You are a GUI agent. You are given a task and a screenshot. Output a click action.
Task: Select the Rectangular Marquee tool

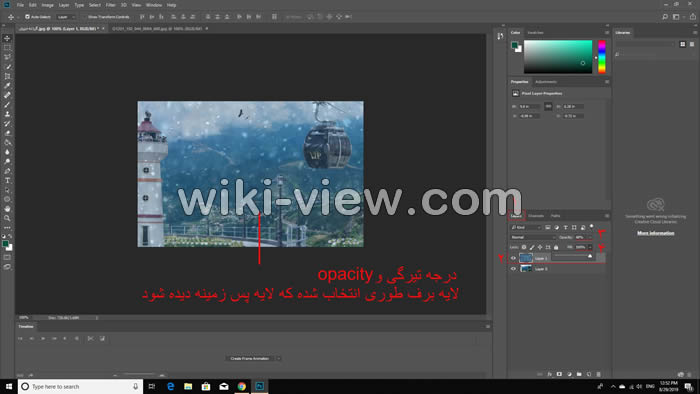tap(7, 48)
